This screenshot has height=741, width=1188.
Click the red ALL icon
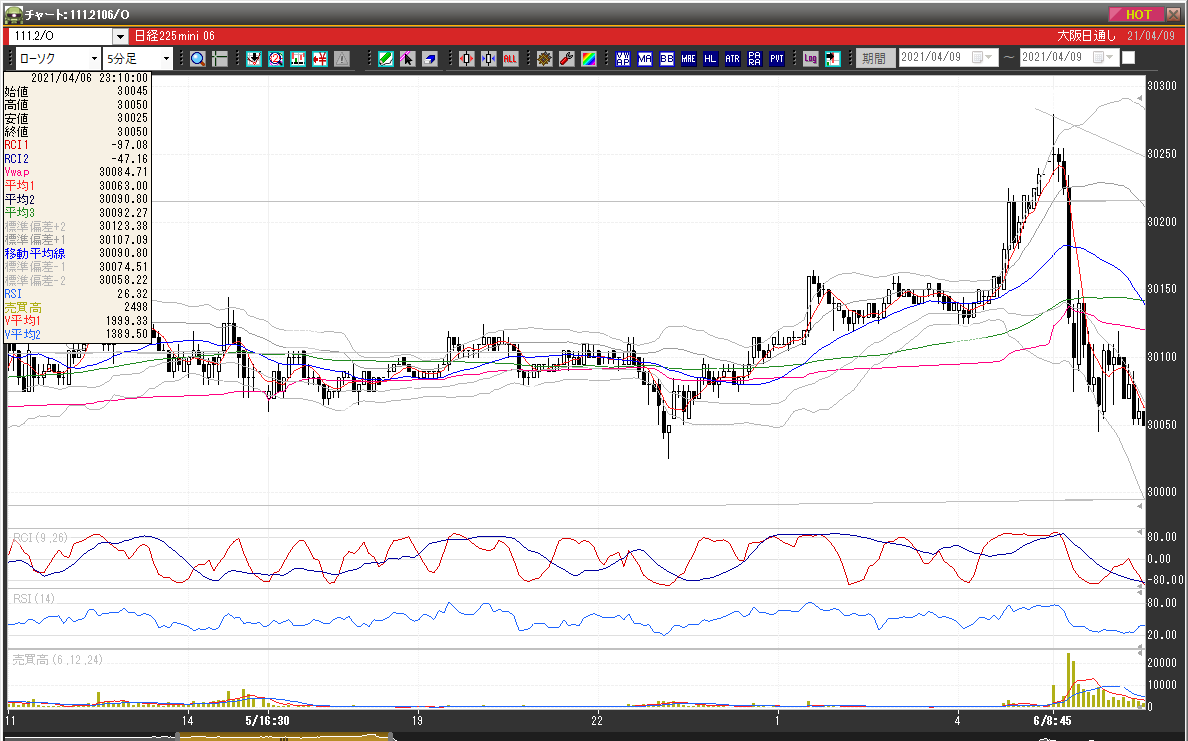(x=511, y=59)
